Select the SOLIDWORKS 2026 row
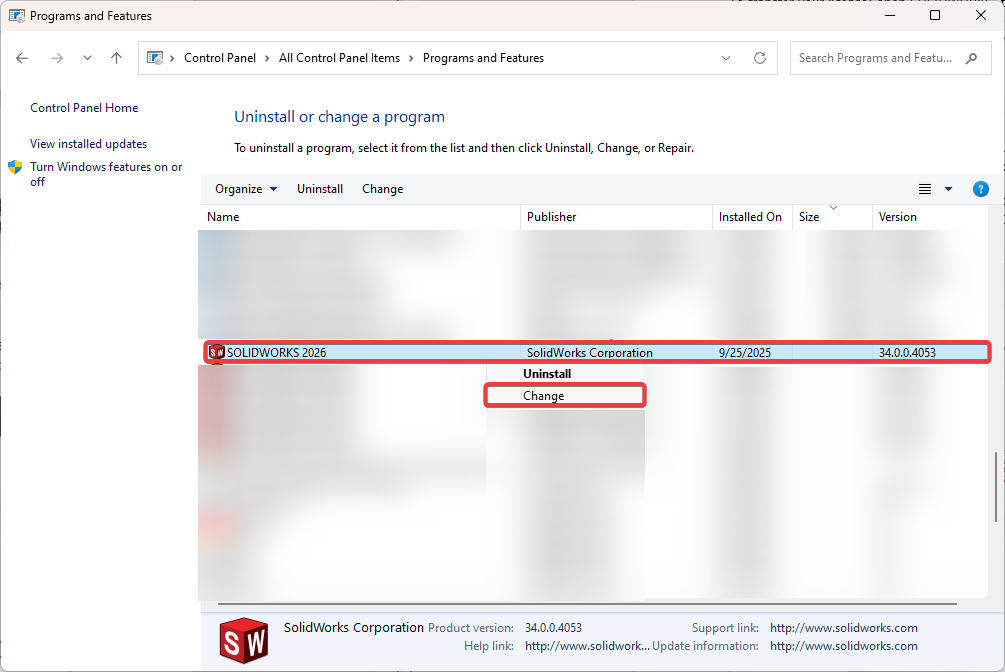 click(597, 353)
